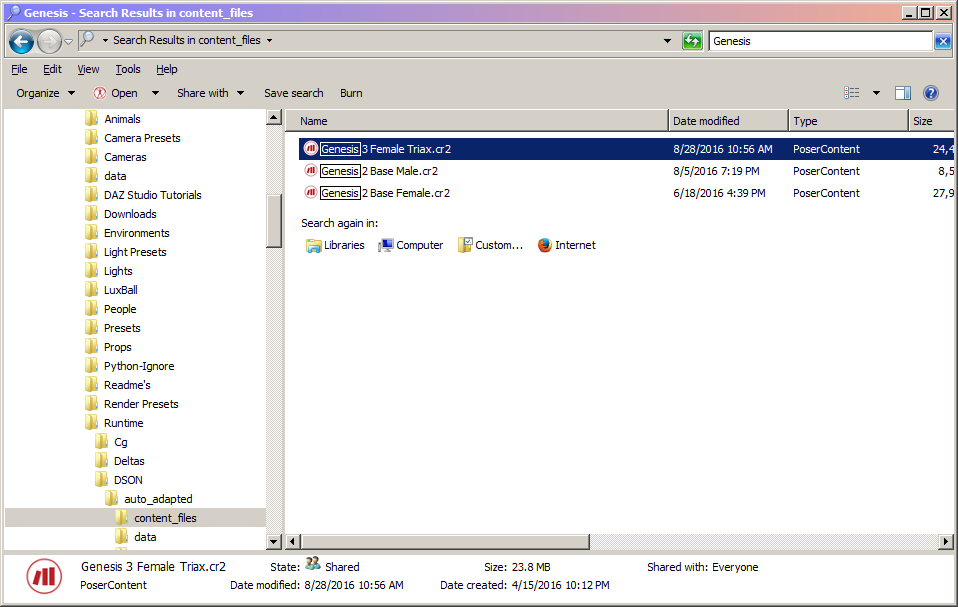Select the LuxBall folder
This screenshot has width=958, height=607.
point(120,289)
